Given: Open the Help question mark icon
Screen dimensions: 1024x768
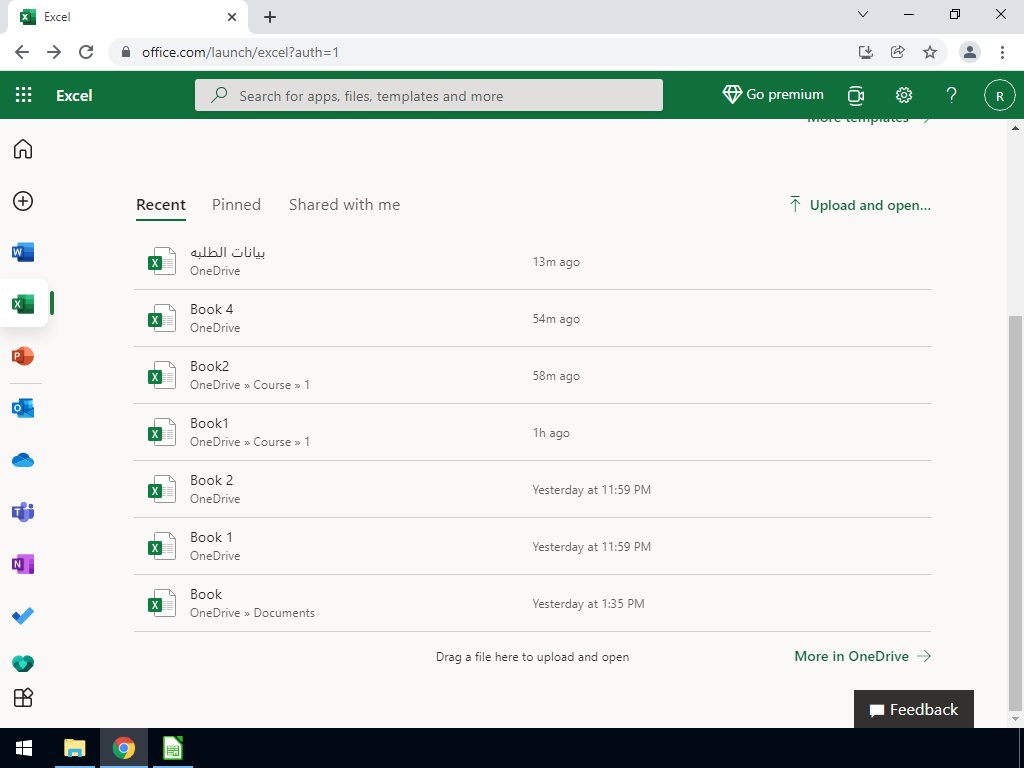Looking at the screenshot, I should click(x=952, y=95).
